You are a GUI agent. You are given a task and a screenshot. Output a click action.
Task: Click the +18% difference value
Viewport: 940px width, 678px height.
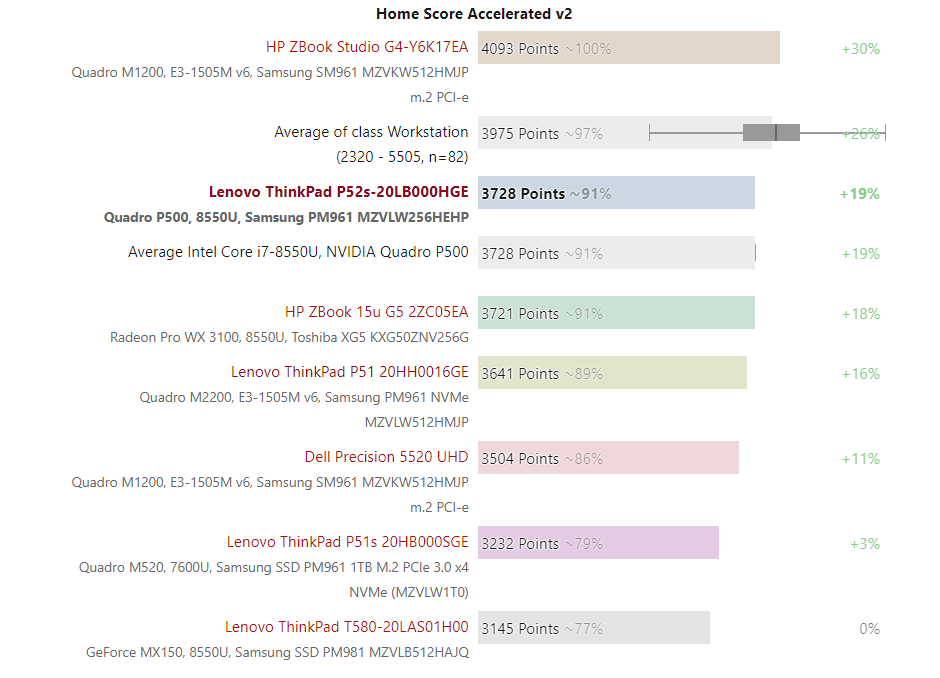point(860,314)
